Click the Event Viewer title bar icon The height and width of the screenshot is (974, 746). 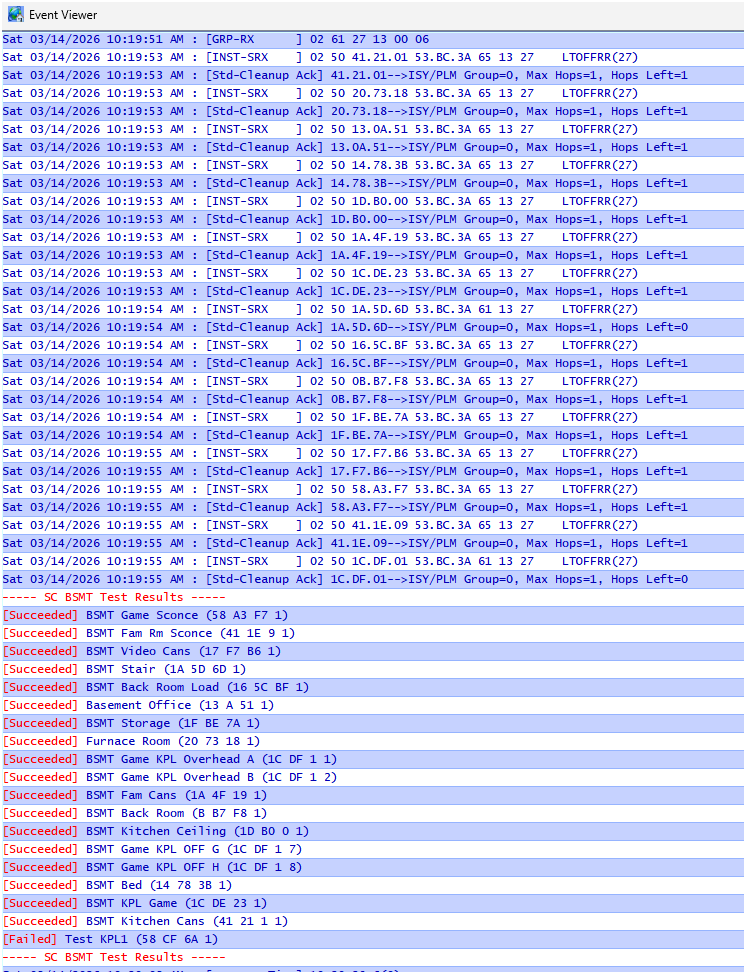[x=15, y=15]
